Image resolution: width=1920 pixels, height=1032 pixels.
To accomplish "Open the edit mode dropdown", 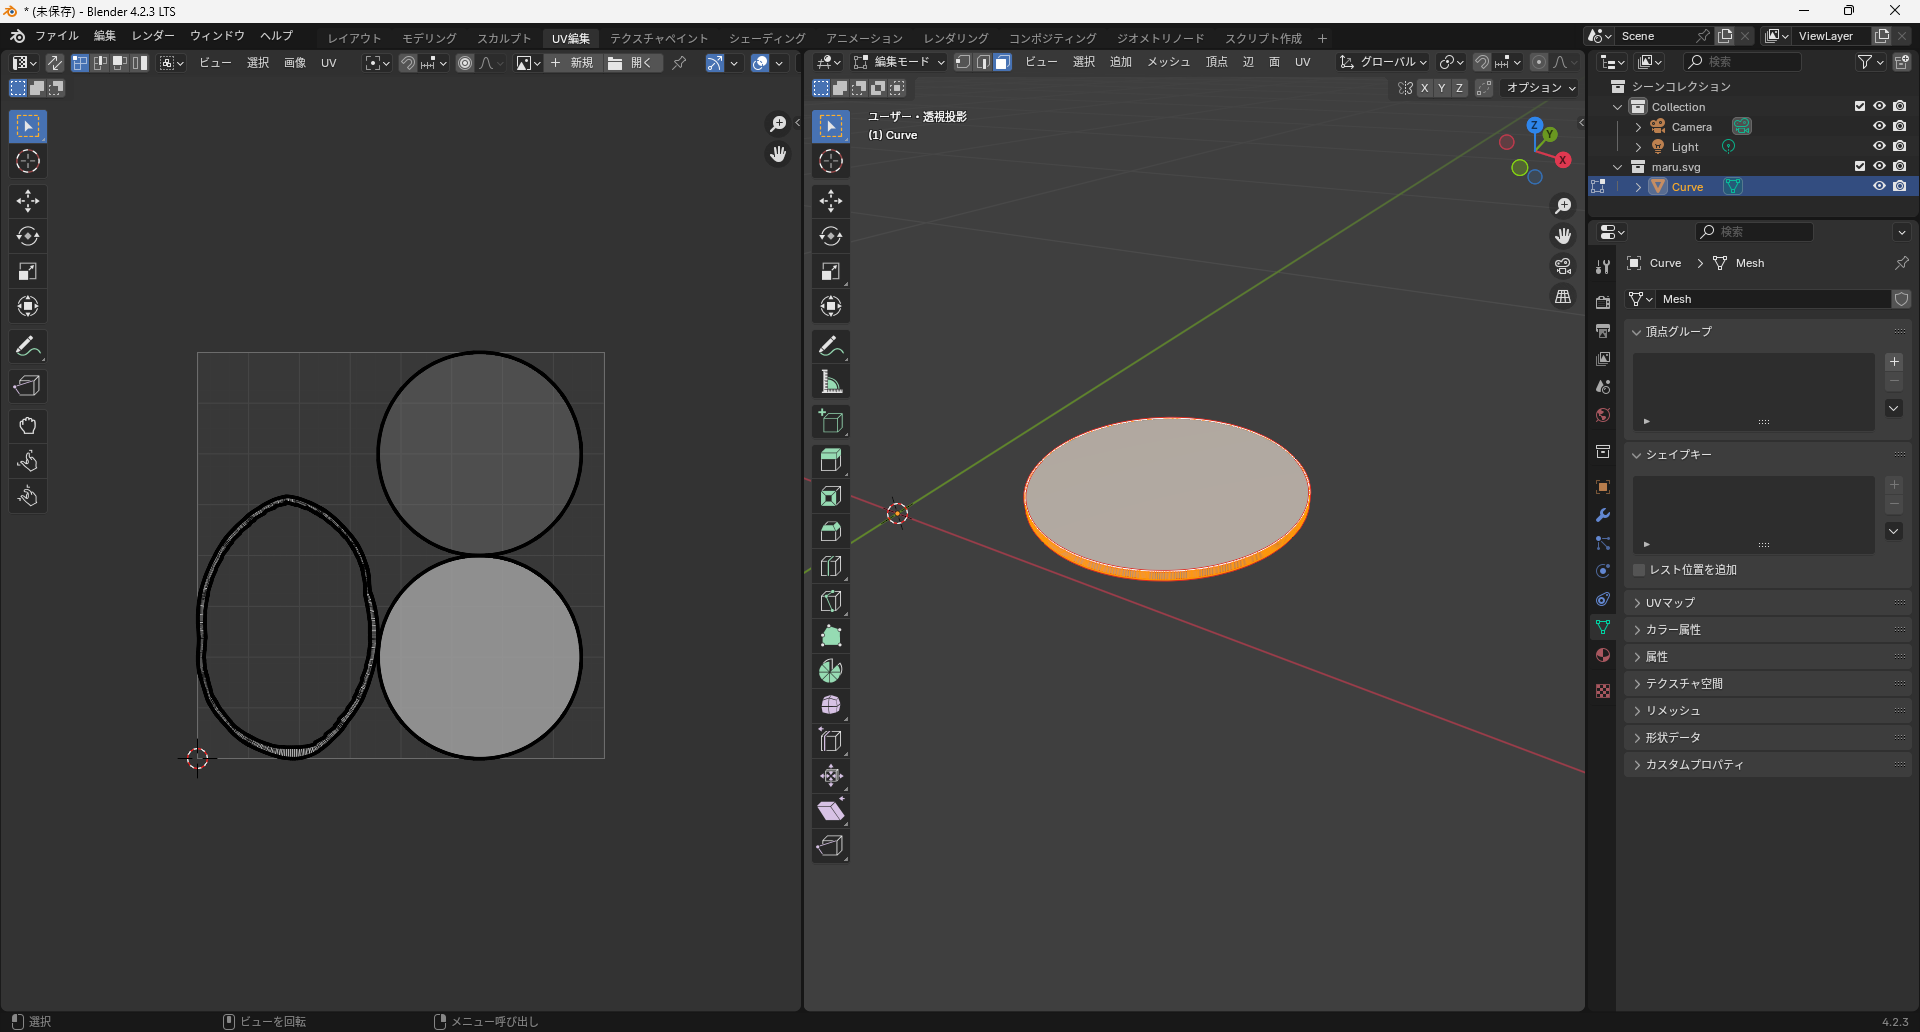I will 900,62.
